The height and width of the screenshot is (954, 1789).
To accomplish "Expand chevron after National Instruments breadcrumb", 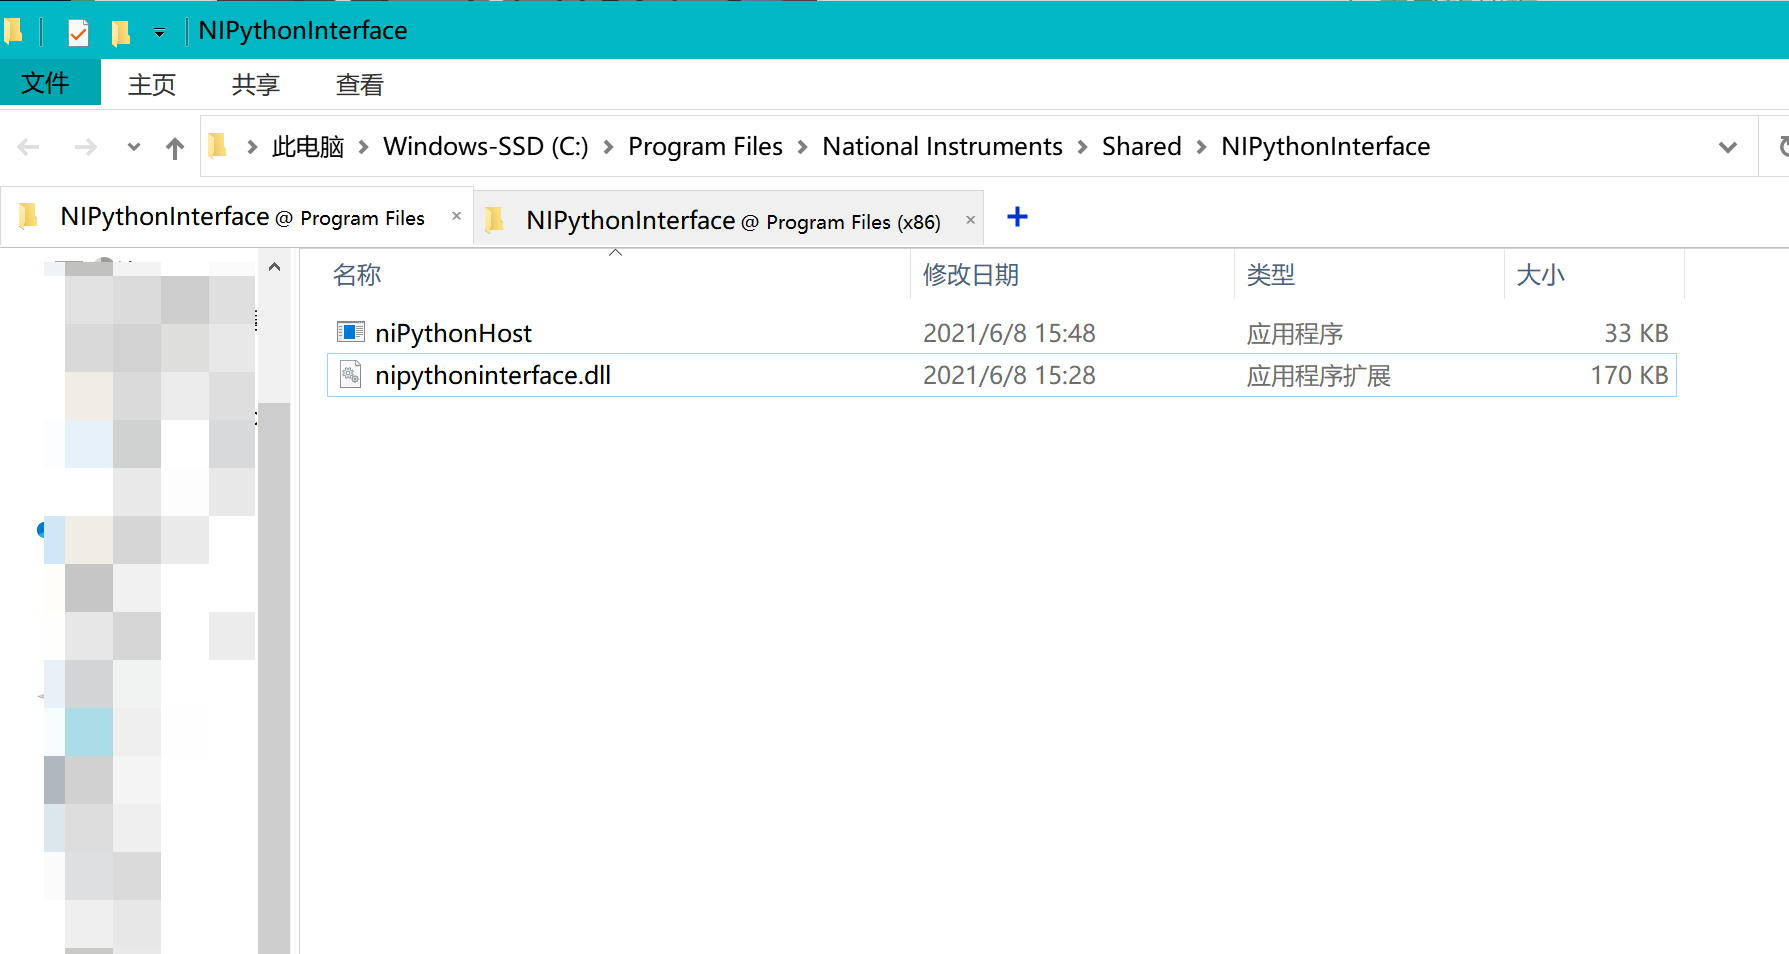I will pos(1082,147).
